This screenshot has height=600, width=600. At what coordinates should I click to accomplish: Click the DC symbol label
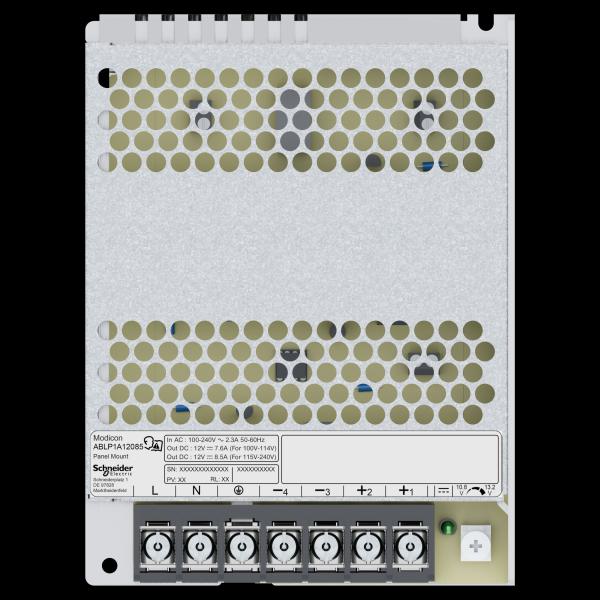[x=443, y=490]
